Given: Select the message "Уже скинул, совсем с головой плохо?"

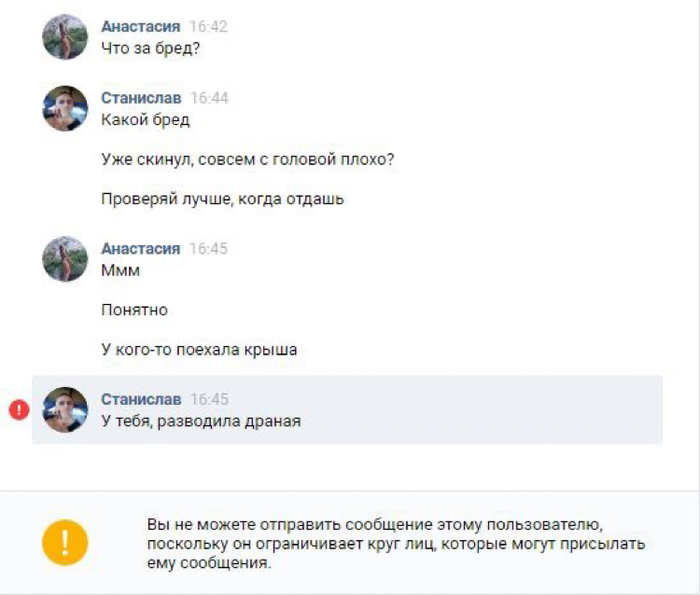Looking at the screenshot, I should 248,160.
